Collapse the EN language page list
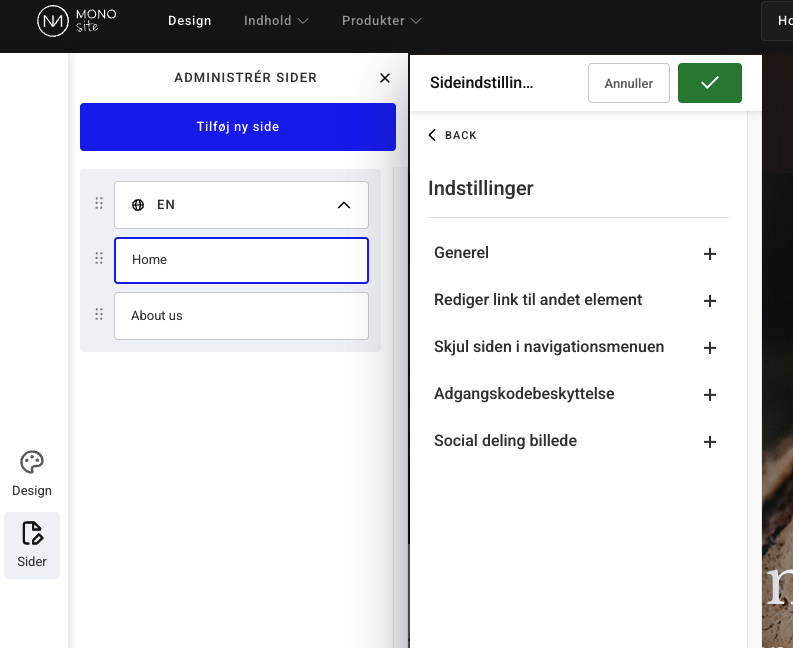 pyautogui.click(x=343, y=205)
